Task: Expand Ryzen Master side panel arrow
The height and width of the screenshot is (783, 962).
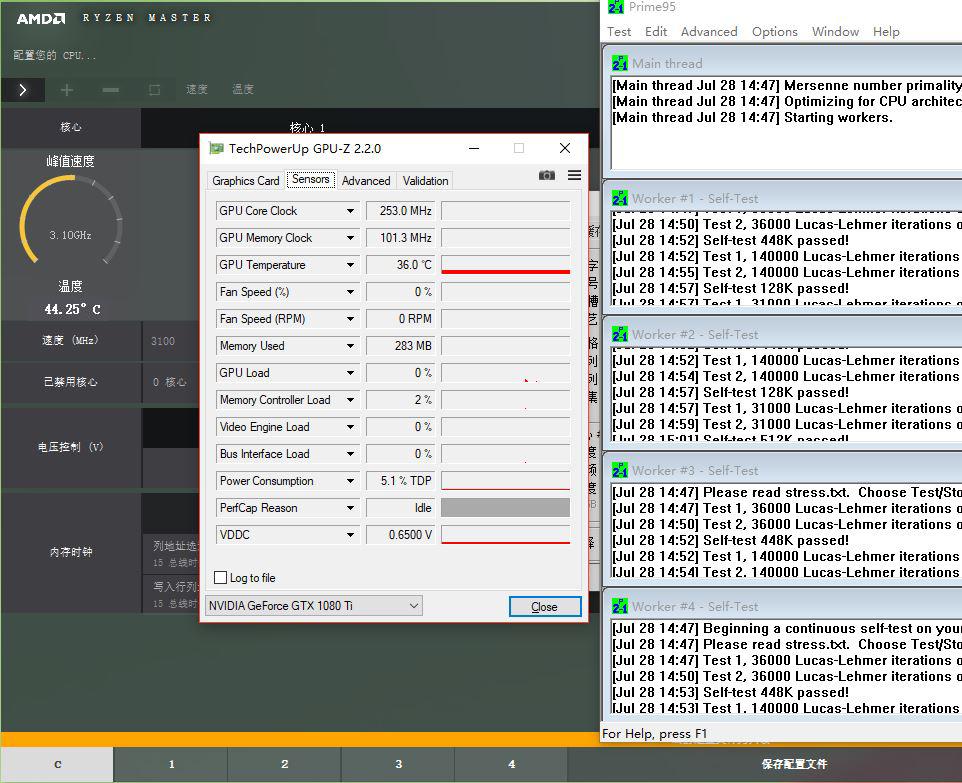Action: click(x=23, y=90)
